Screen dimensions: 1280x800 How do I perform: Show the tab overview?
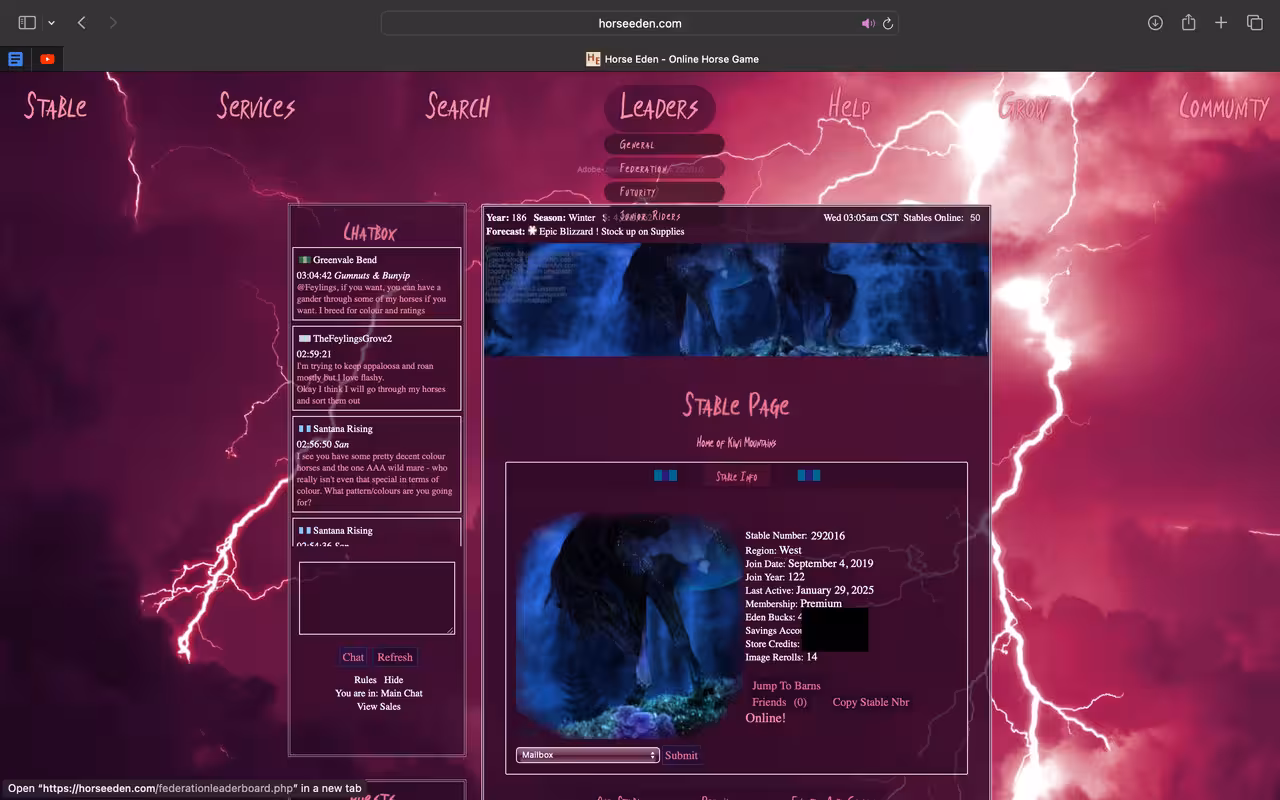coord(1254,23)
